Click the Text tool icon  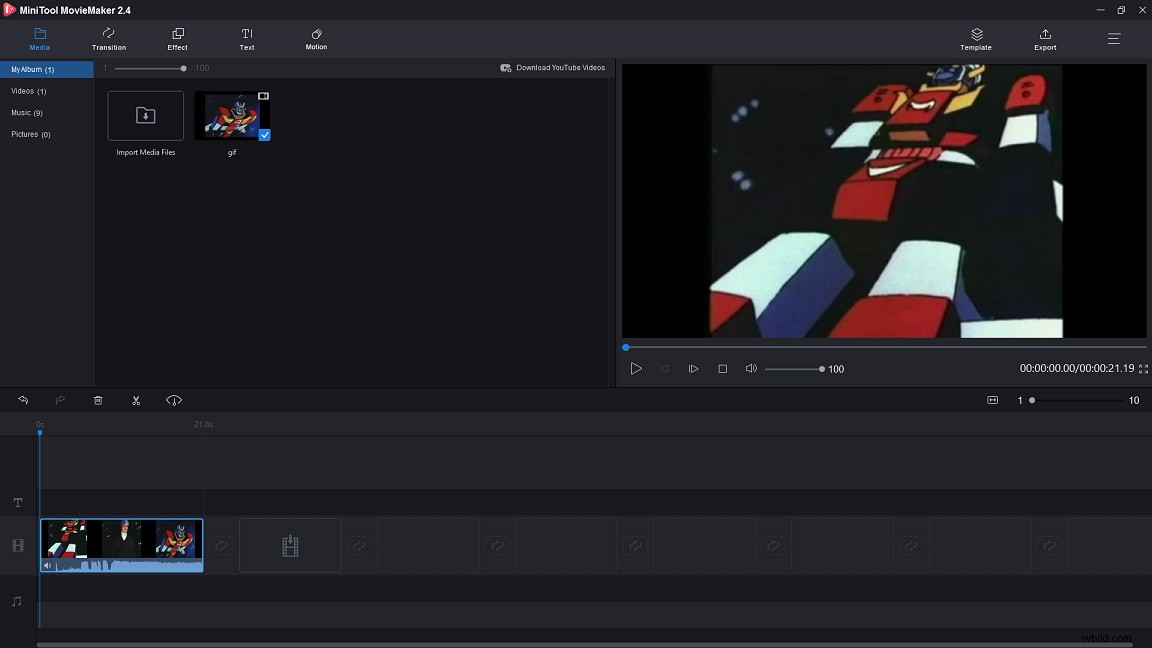[246, 39]
